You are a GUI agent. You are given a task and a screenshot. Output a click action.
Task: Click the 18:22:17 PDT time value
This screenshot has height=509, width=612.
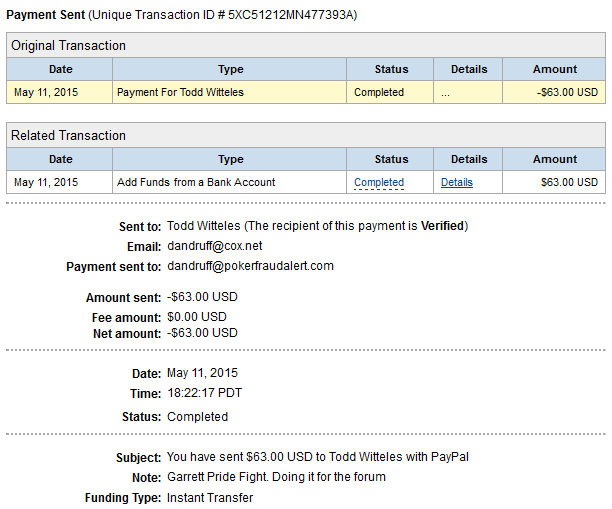tap(204, 392)
